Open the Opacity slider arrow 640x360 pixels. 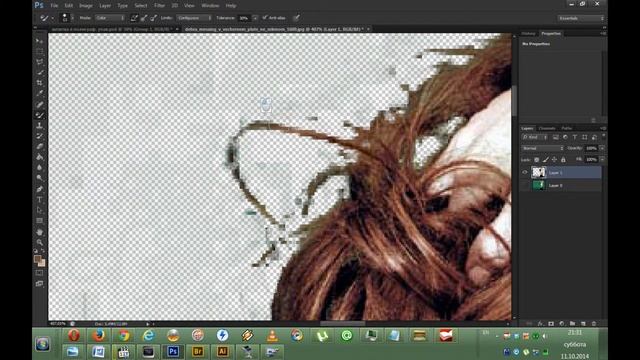point(602,148)
